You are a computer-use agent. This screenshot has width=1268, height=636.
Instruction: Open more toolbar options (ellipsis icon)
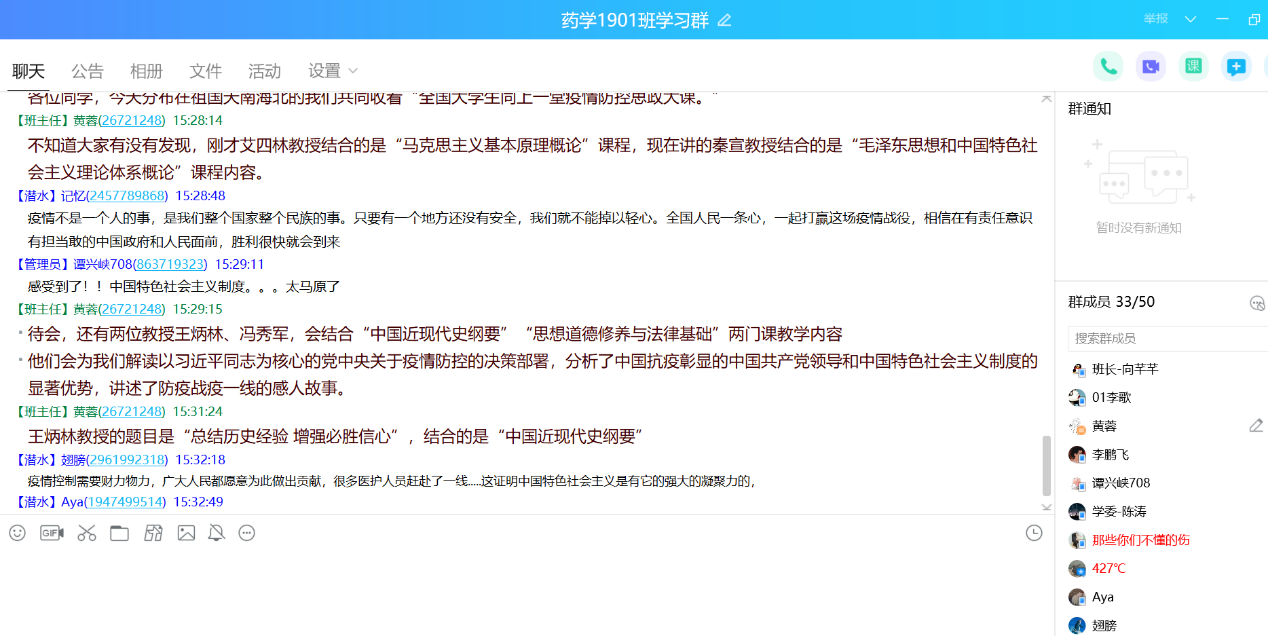coord(247,533)
